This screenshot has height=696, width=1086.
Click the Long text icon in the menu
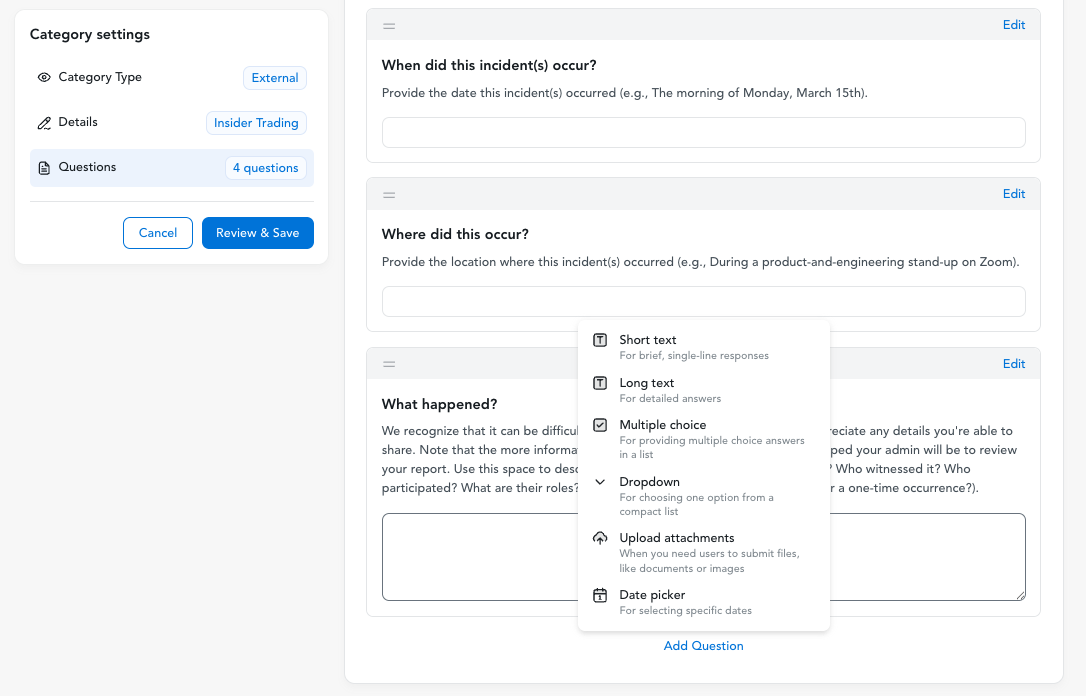point(600,383)
